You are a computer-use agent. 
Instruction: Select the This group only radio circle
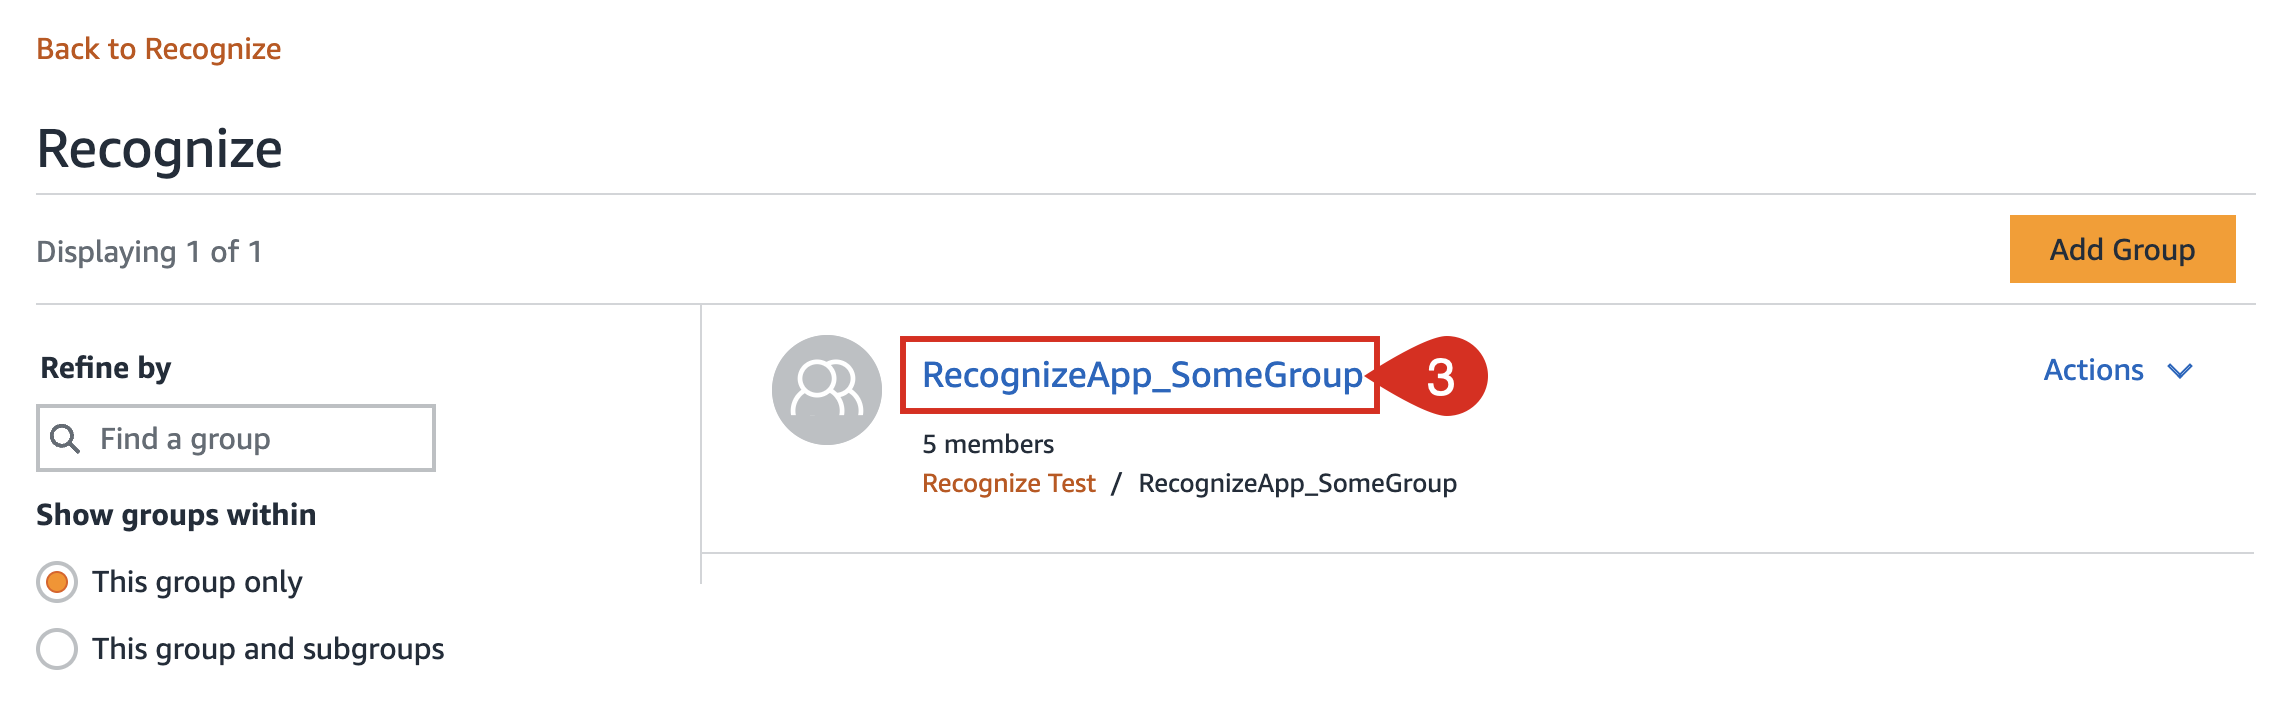[57, 582]
